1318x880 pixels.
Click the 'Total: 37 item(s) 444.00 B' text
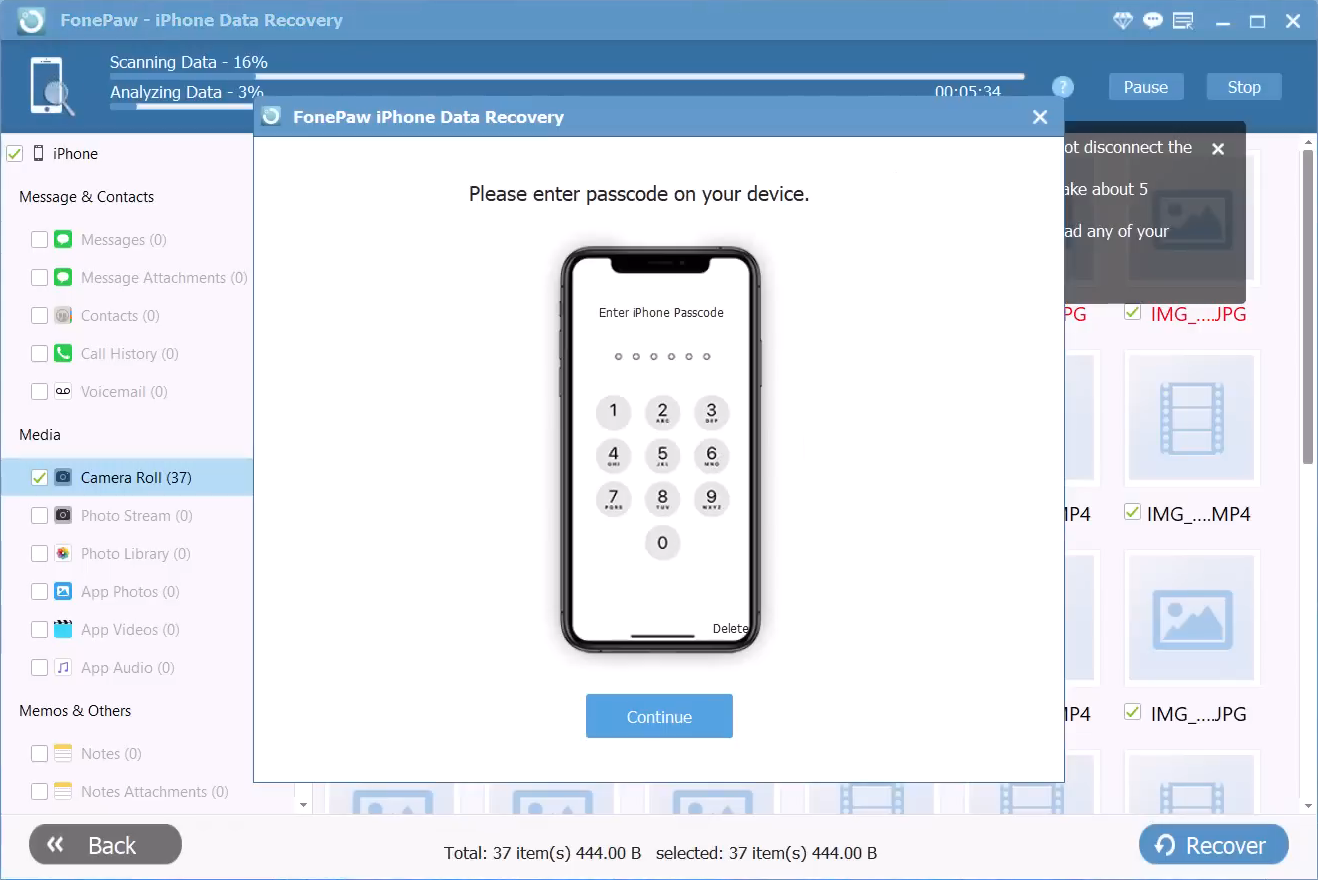coord(543,853)
